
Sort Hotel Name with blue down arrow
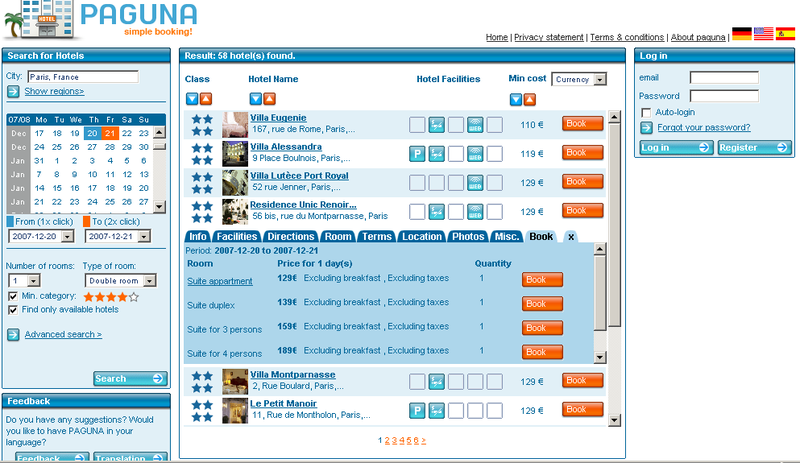click(255, 98)
